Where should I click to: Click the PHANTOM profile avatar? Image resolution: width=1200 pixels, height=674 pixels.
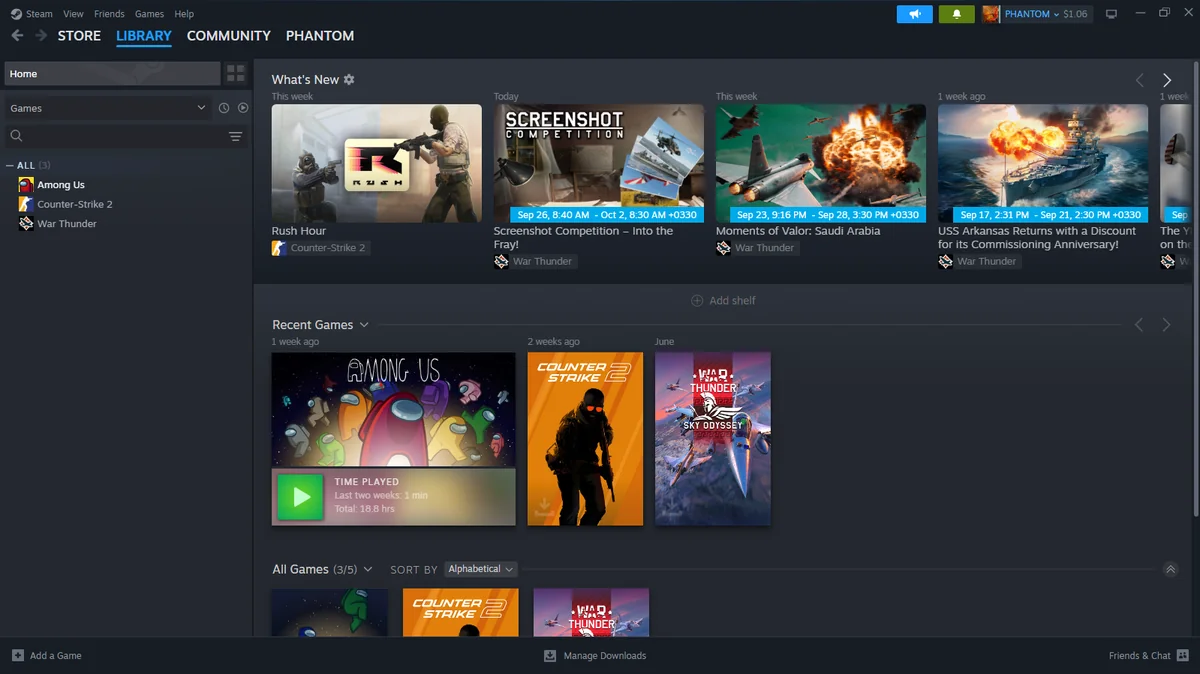click(x=991, y=14)
